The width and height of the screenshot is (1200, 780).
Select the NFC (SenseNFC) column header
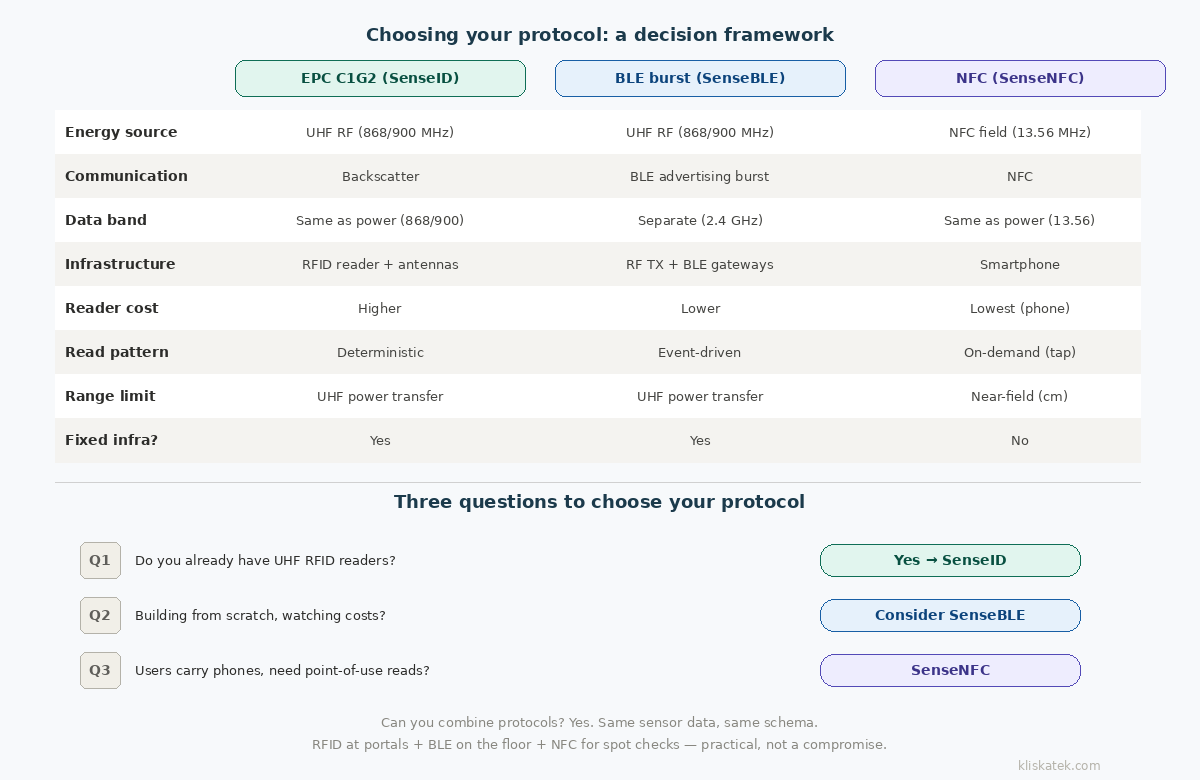pyautogui.click(x=1020, y=79)
